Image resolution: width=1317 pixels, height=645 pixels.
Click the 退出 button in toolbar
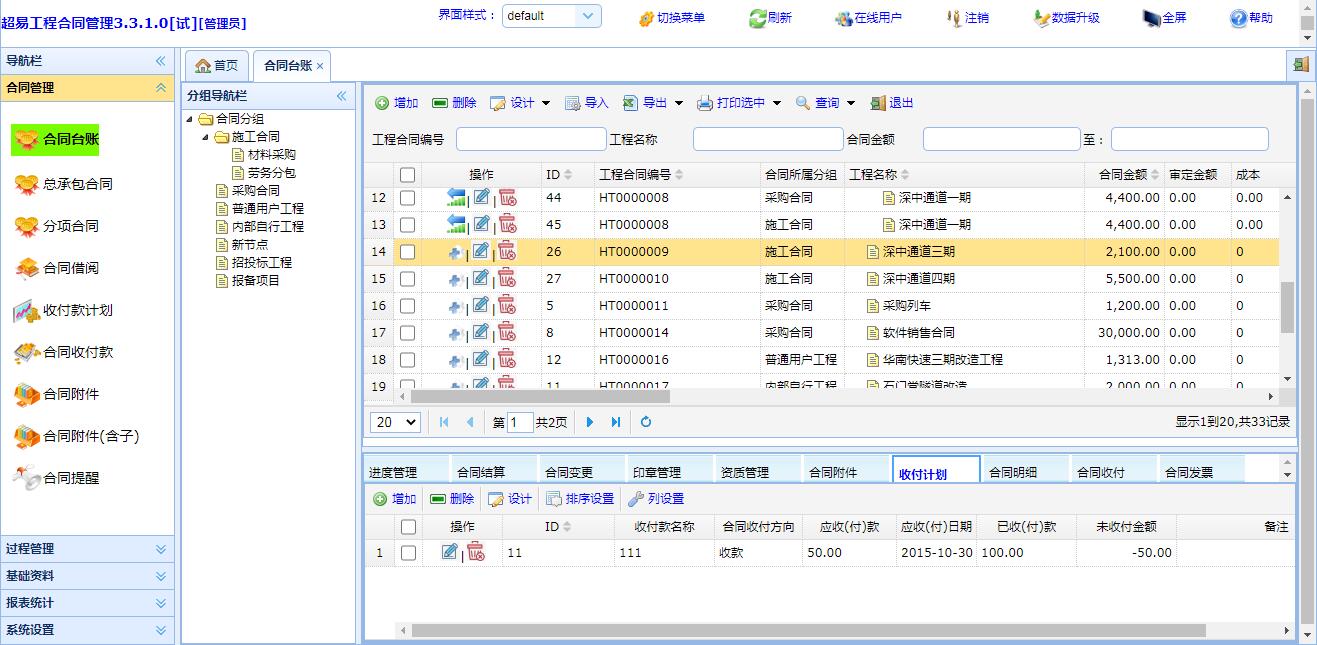[x=891, y=103]
